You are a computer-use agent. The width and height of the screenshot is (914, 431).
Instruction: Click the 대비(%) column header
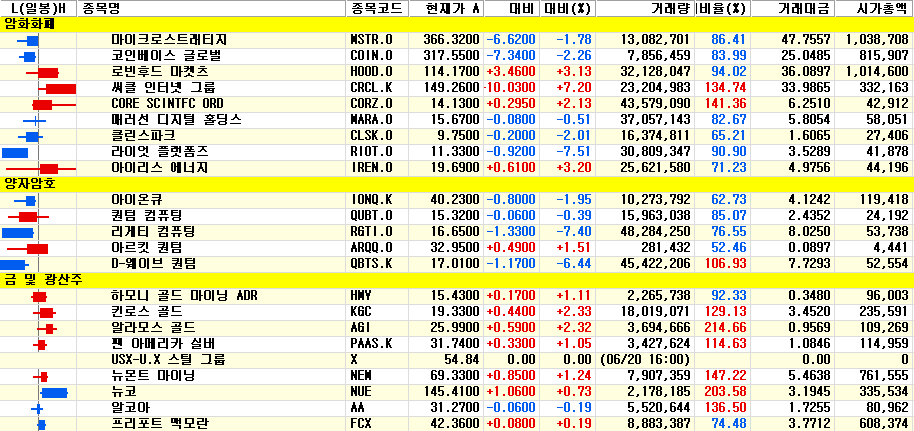click(568, 9)
